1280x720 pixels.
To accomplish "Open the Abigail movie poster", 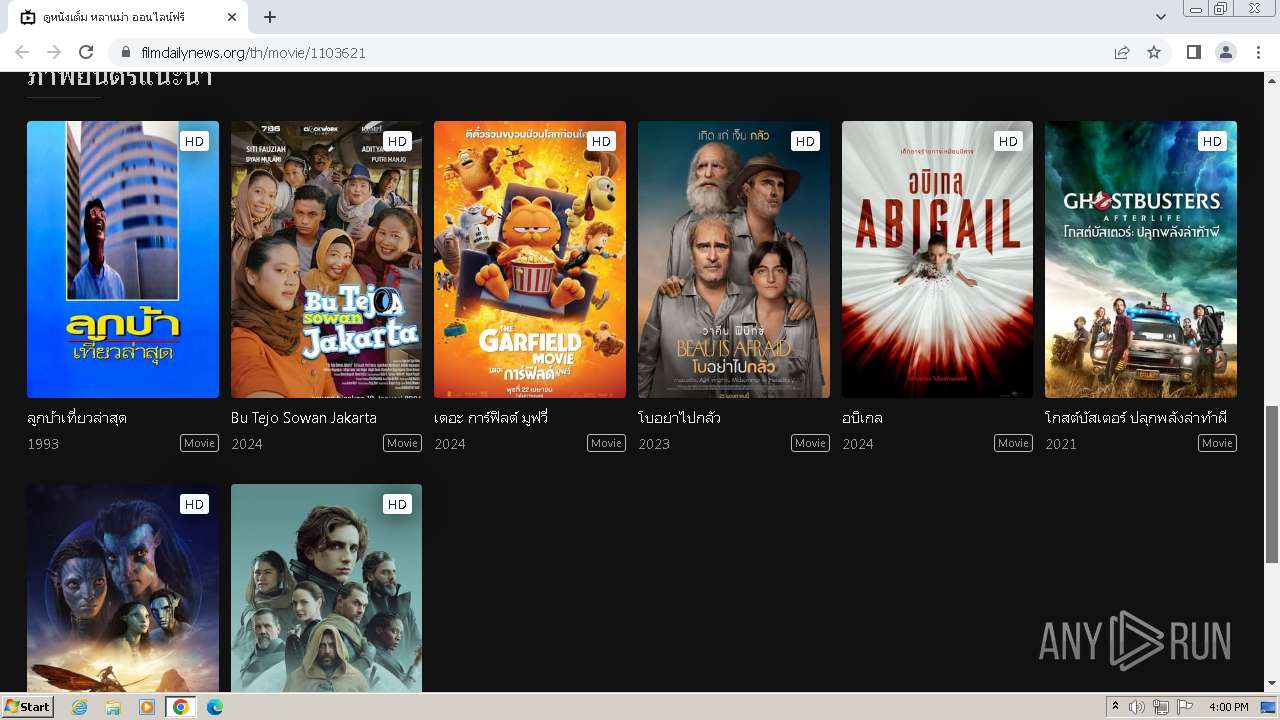I will click(937, 259).
